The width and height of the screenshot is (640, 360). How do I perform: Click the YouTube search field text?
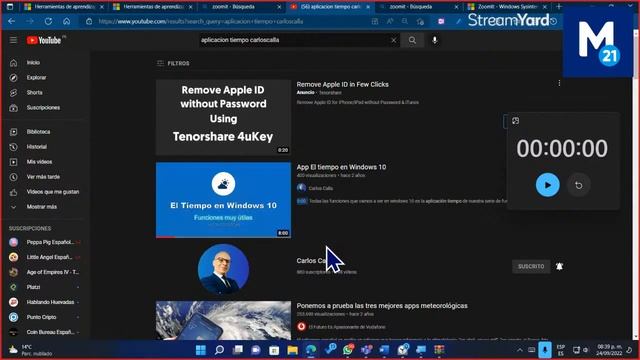click(240, 40)
